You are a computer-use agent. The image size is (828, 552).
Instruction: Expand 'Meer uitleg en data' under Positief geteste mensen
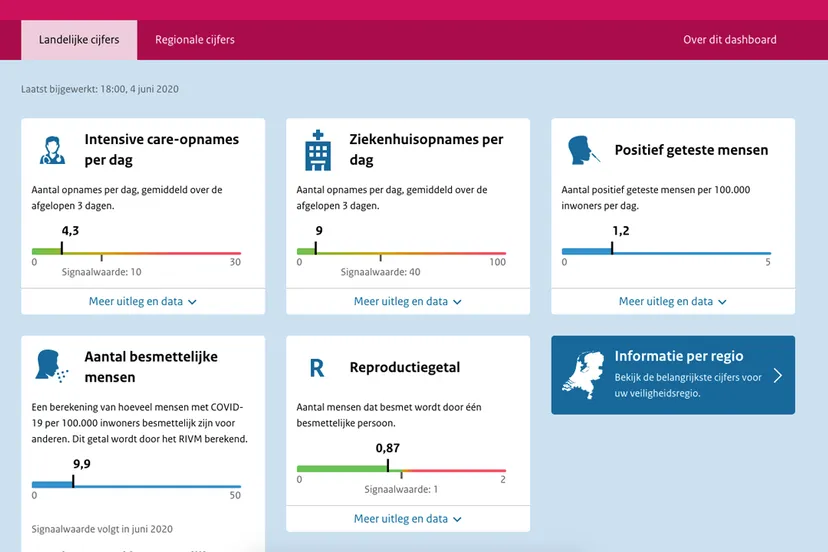click(x=673, y=301)
